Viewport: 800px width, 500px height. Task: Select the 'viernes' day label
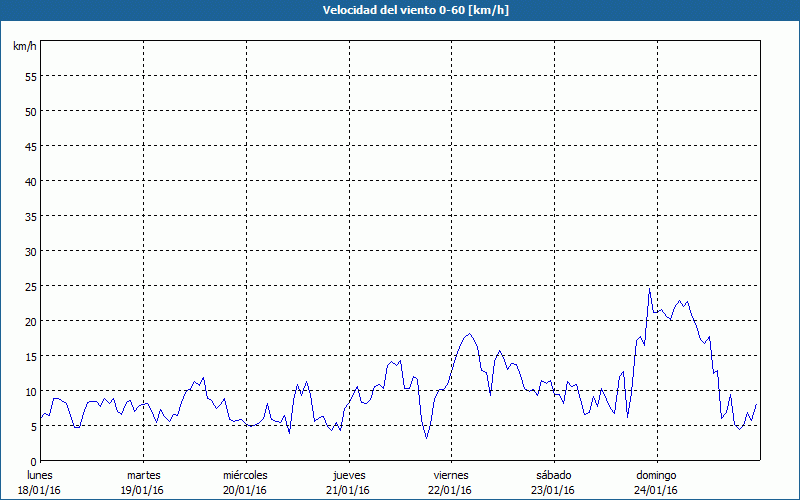pos(451,475)
